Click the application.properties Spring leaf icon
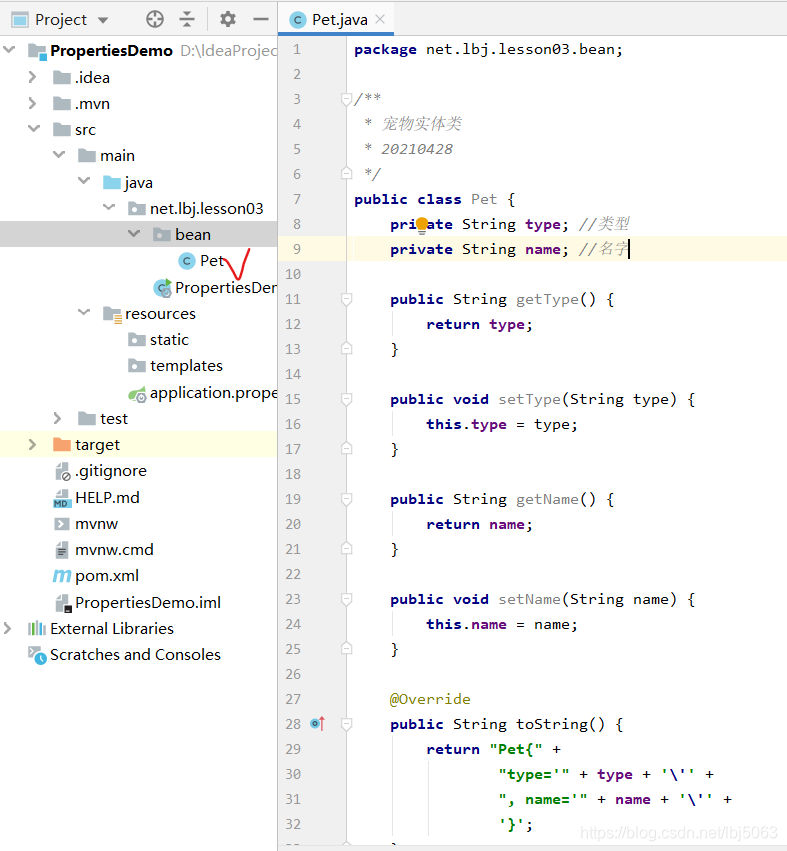787x851 pixels. pyautogui.click(x=137, y=395)
